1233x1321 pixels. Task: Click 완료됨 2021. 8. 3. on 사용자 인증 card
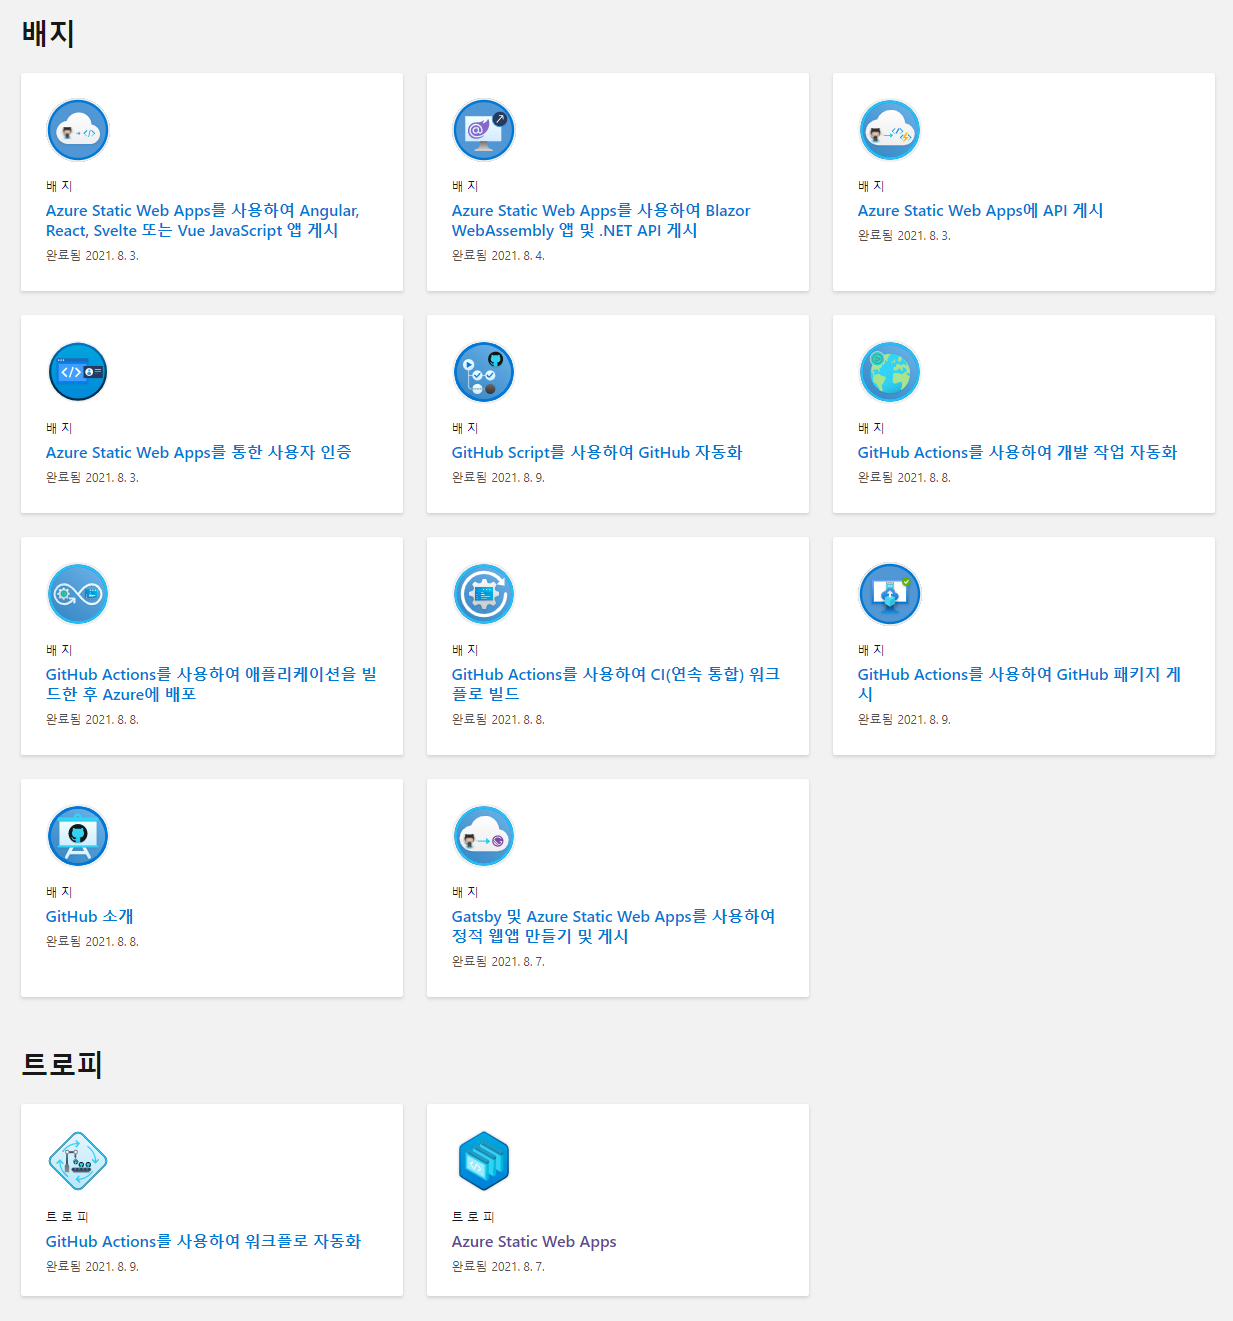92,477
